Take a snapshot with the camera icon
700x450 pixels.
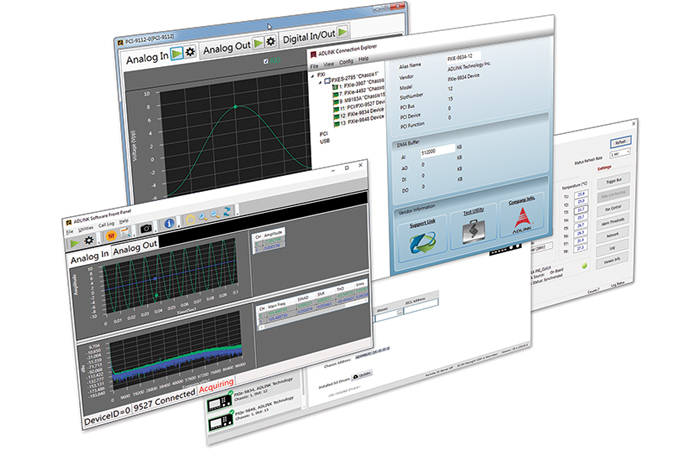tap(146, 228)
